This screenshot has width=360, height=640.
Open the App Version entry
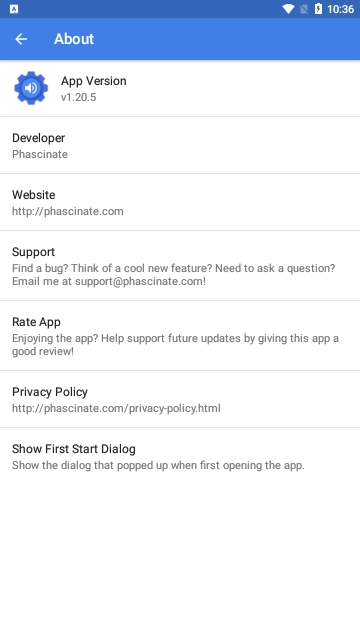click(x=180, y=88)
